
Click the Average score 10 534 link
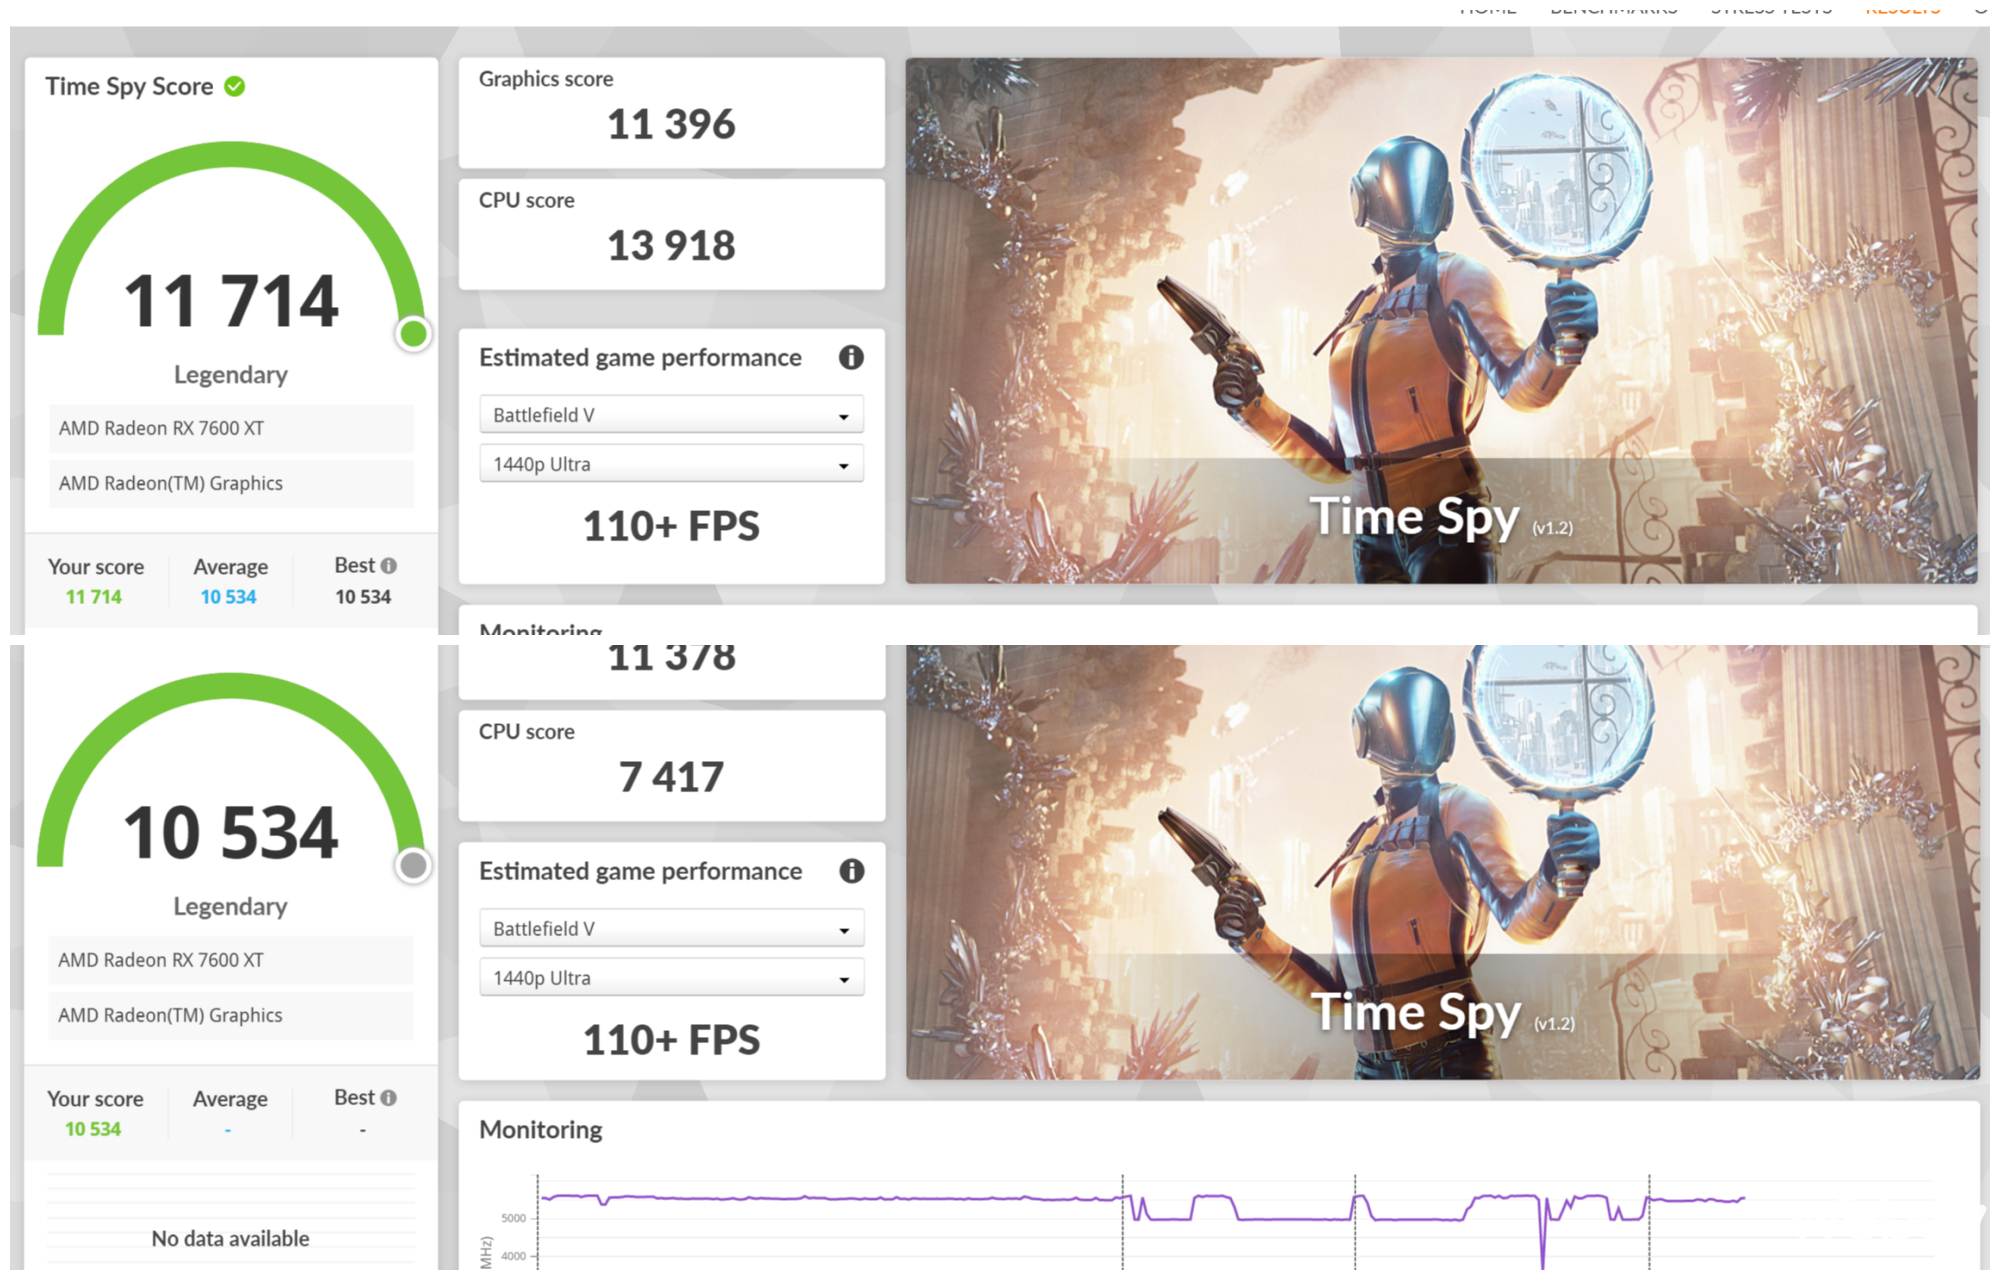tap(228, 596)
